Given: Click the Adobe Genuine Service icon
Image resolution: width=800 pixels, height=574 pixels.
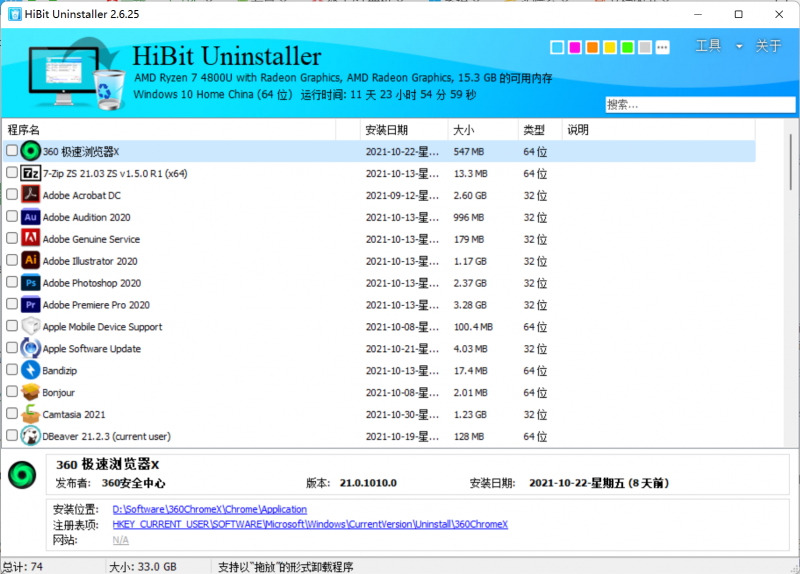Looking at the screenshot, I should tap(31, 239).
